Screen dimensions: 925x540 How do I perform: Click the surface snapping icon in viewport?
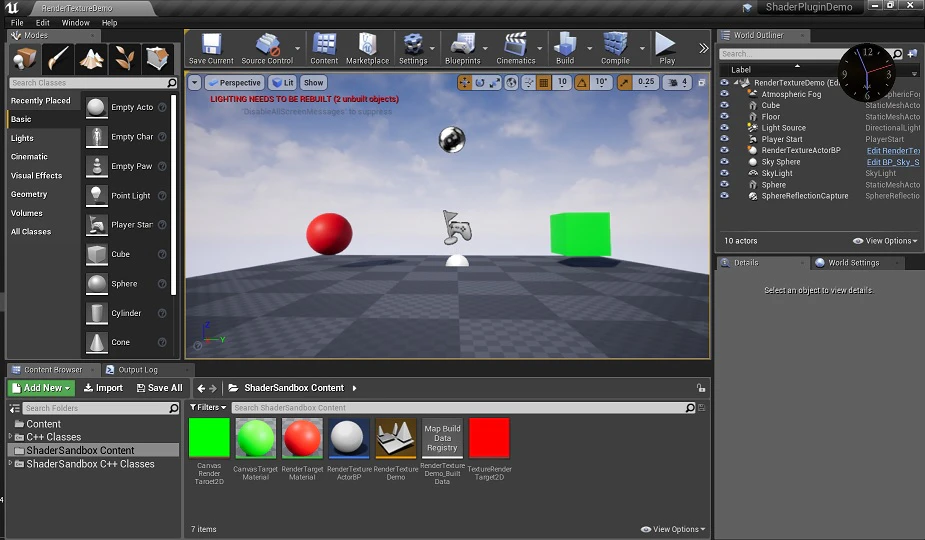click(x=529, y=83)
